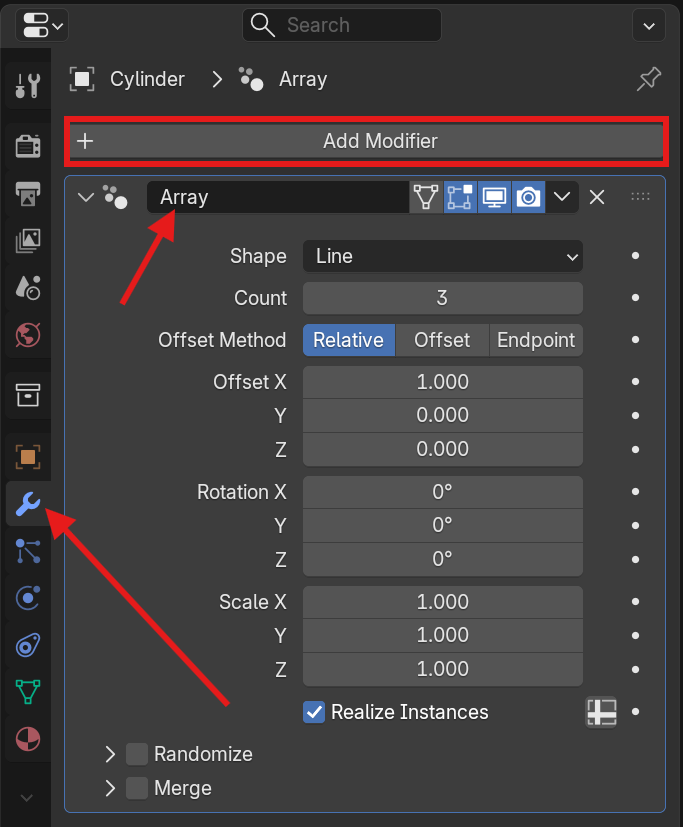Image resolution: width=683 pixels, height=827 pixels.
Task: Uncheck the Realize Instances checkbox
Action: point(314,712)
